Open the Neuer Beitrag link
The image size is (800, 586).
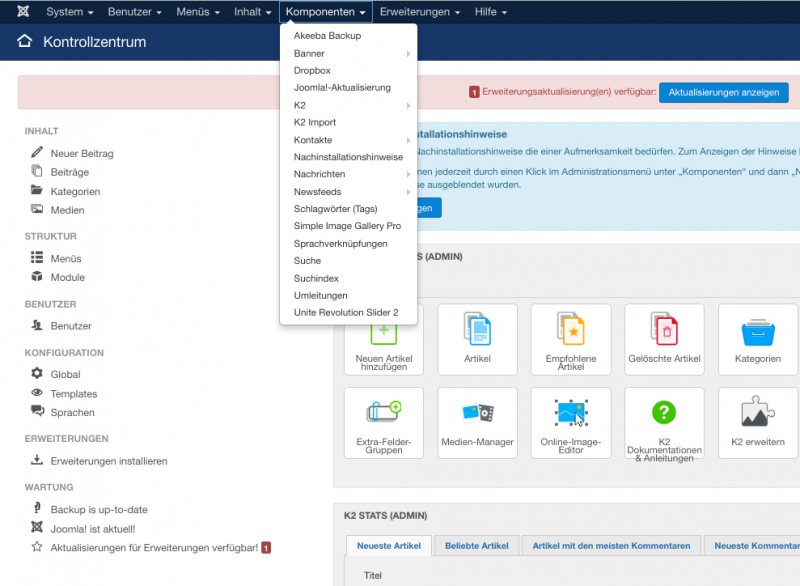click(82, 153)
